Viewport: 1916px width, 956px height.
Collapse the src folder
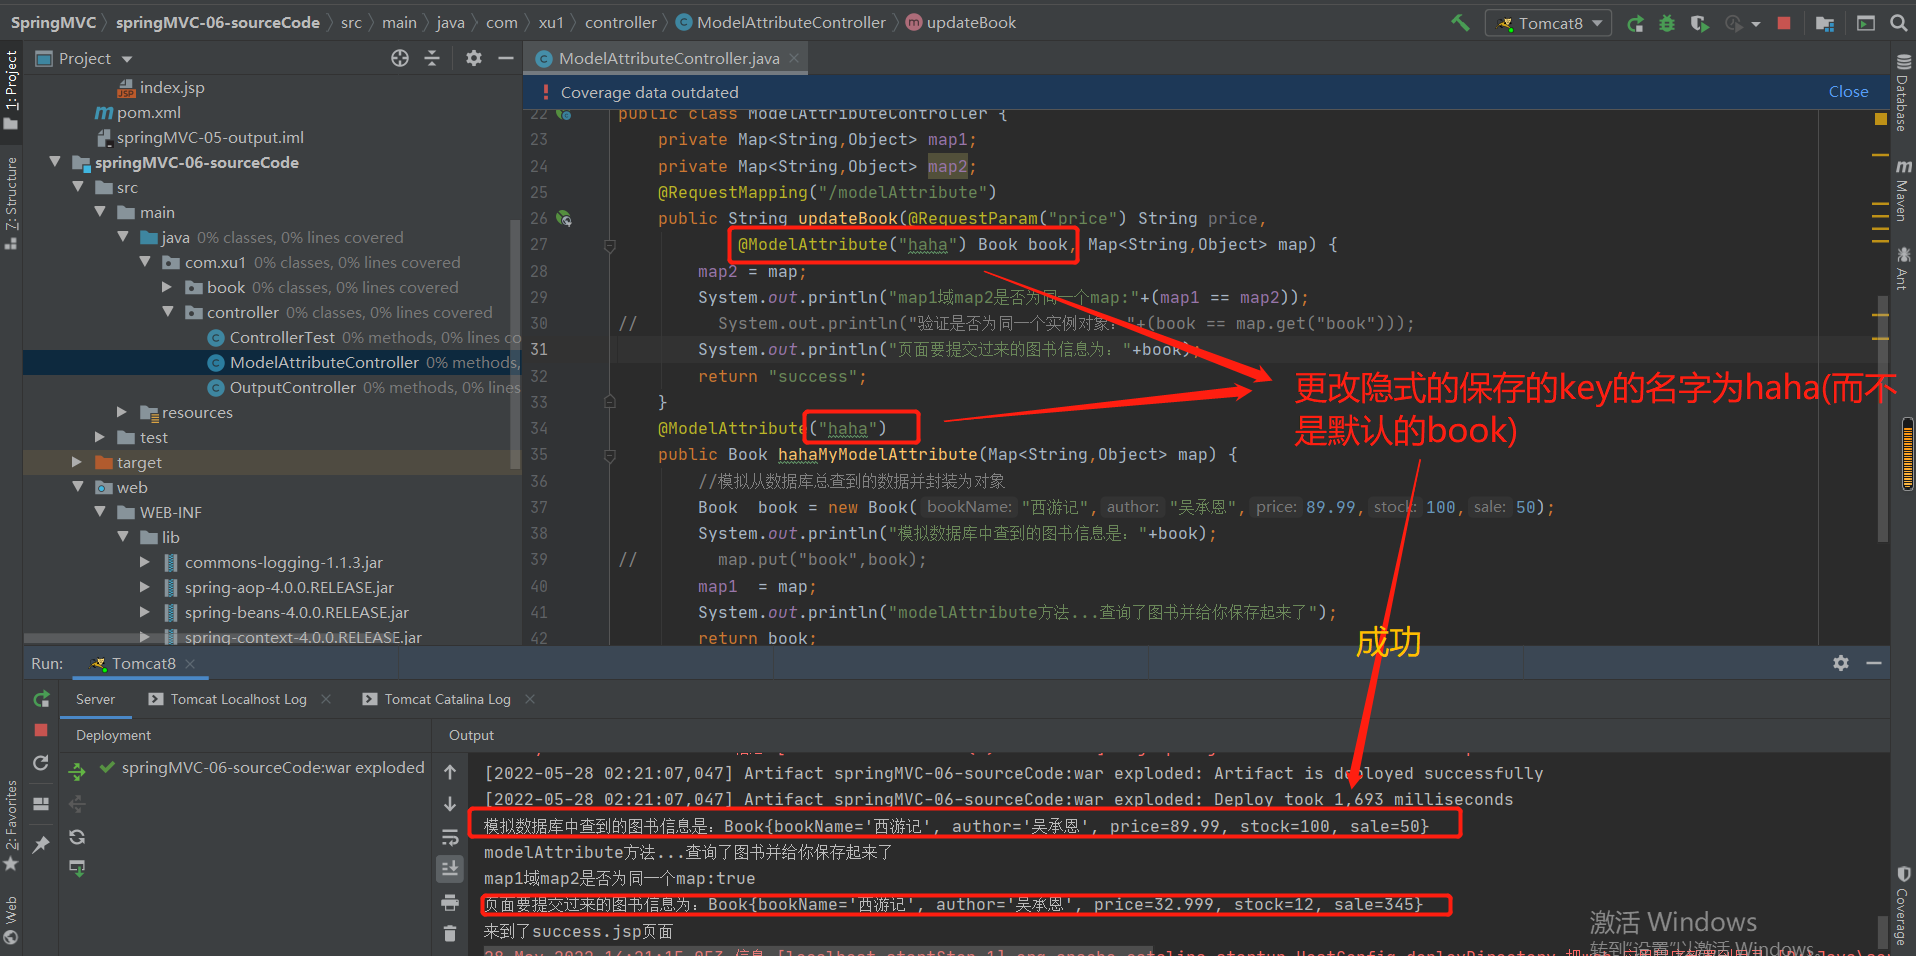click(78, 187)
